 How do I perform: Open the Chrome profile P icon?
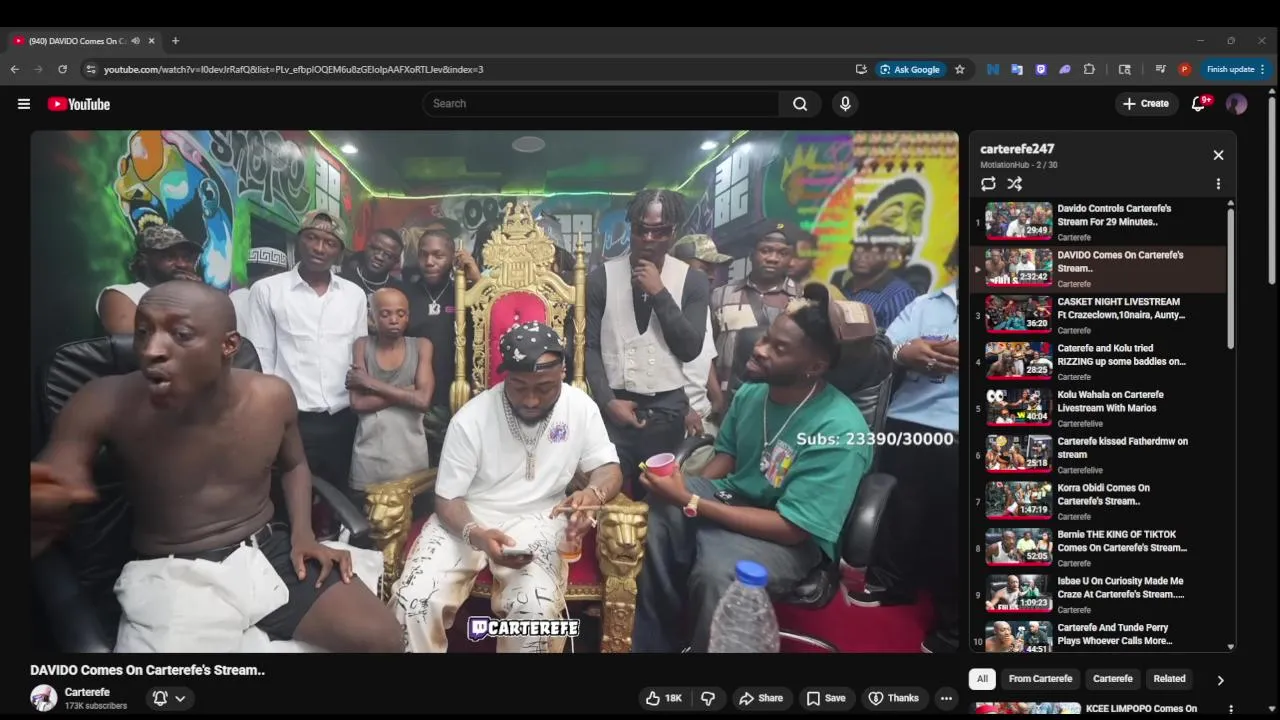[x=1185, y=69]
